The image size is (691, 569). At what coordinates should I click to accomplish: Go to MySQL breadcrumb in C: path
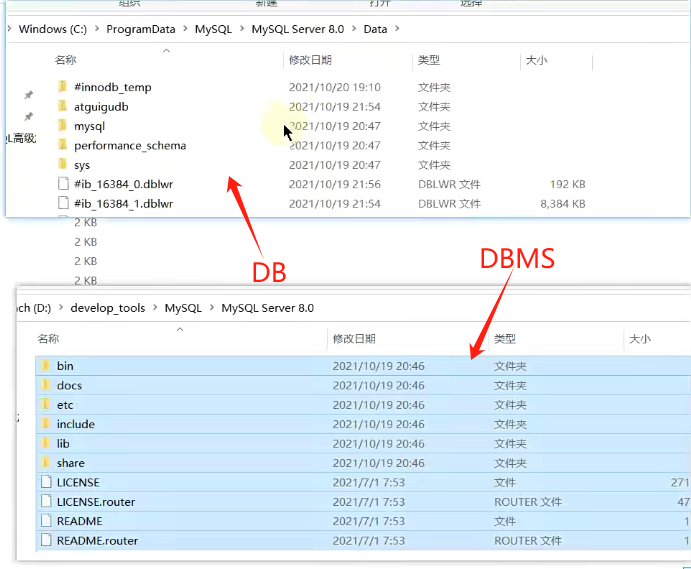point(213,29)
